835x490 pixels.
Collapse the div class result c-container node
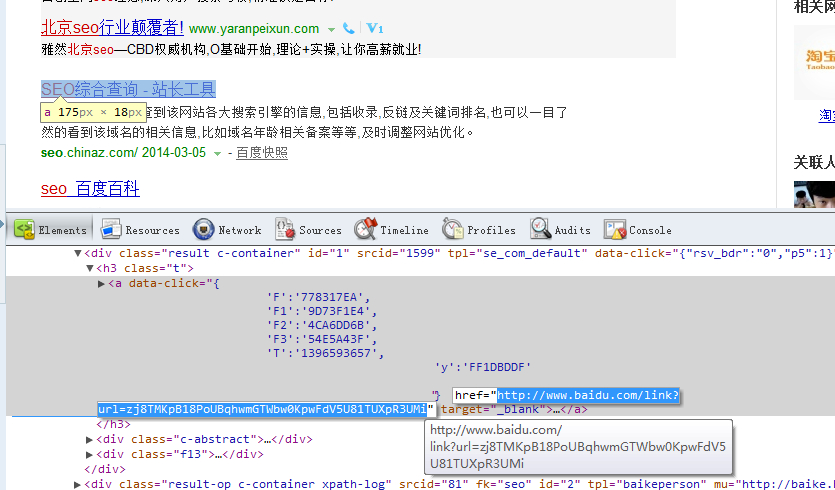click(78, 253)
